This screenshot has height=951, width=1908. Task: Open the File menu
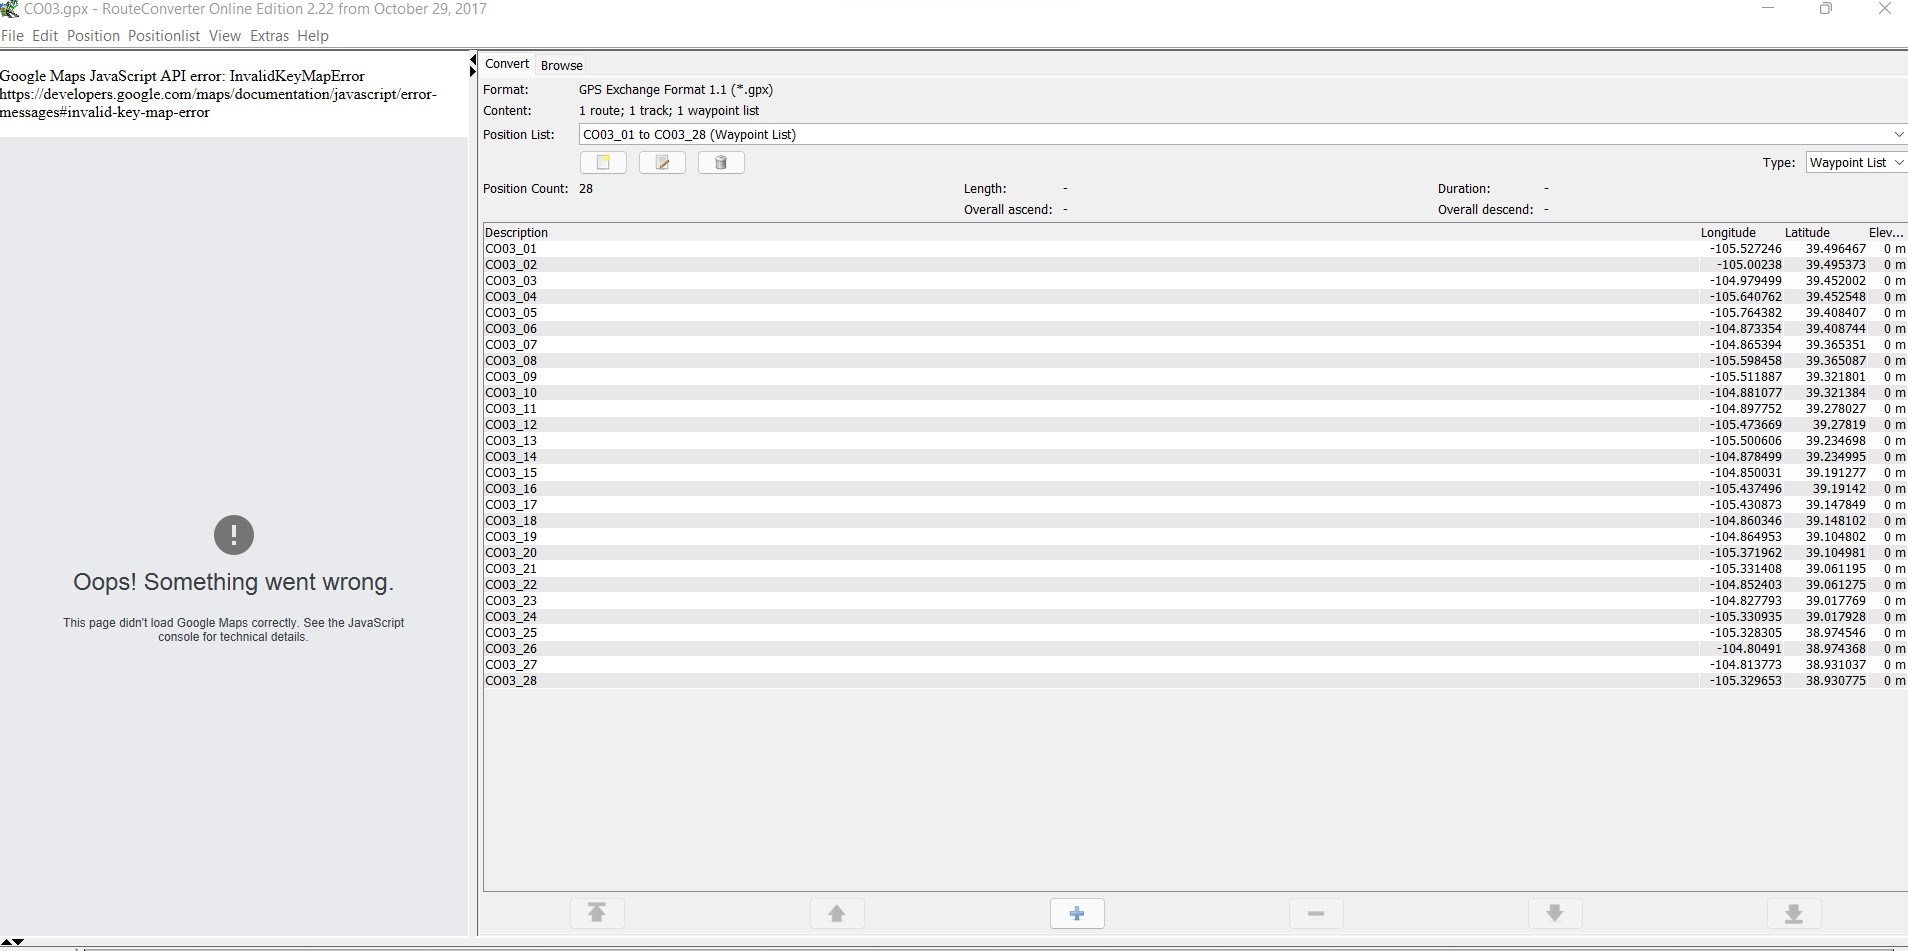pos(13,36)
